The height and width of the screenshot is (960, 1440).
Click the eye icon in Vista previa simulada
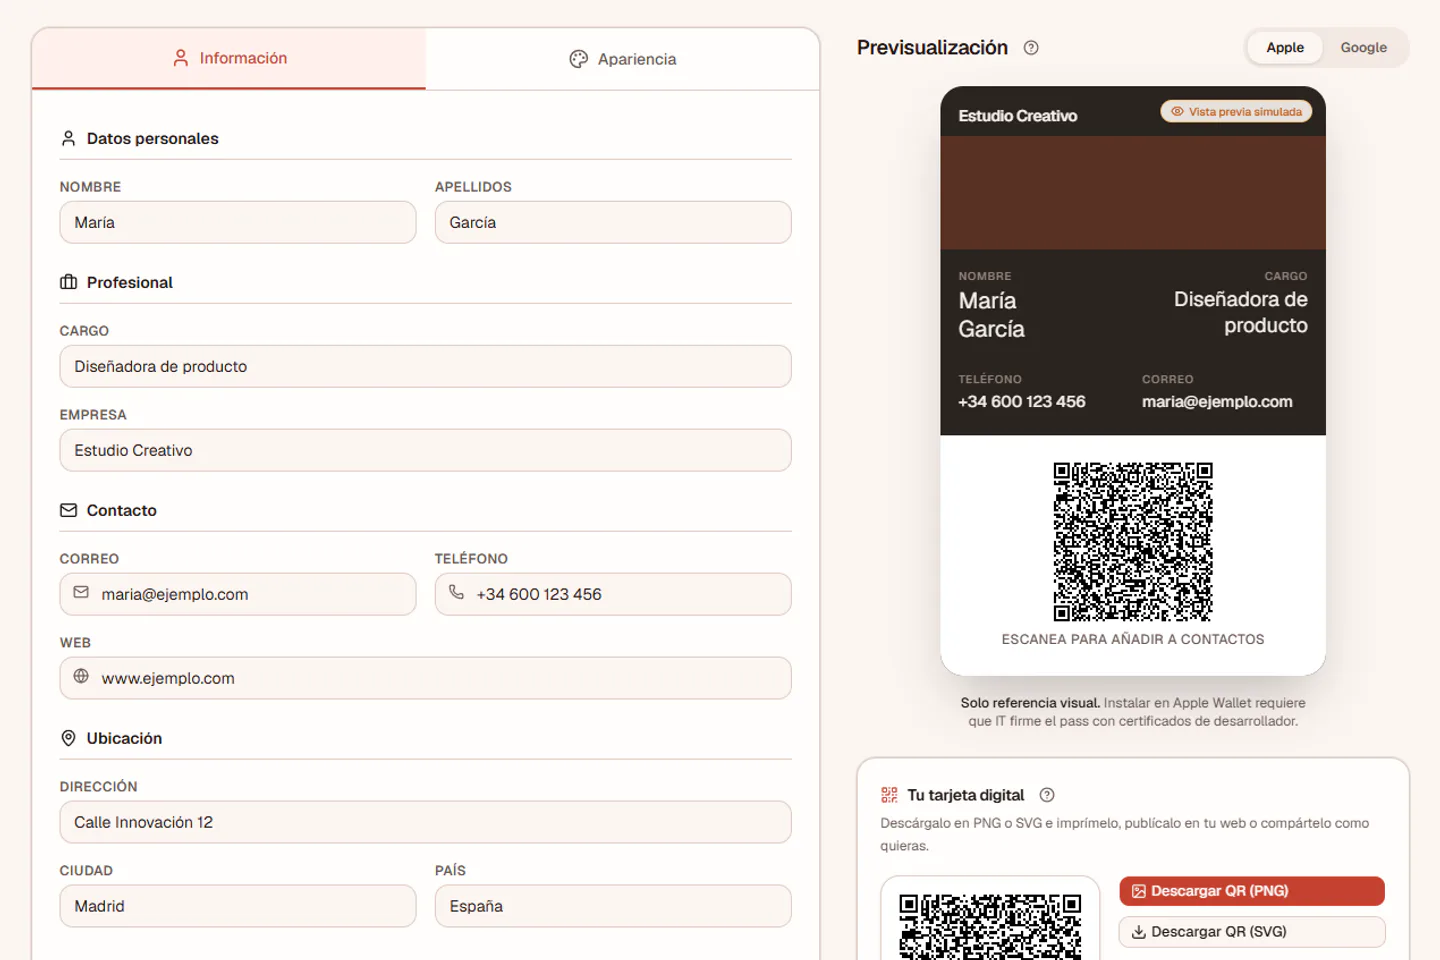click(x=1177, y=112)
